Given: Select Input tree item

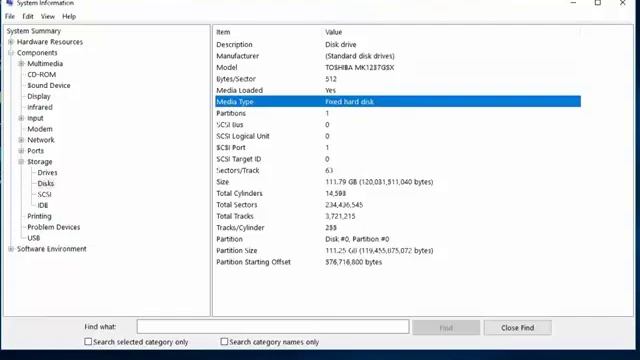Looking at the screenshot, I should tap(35, 118).
